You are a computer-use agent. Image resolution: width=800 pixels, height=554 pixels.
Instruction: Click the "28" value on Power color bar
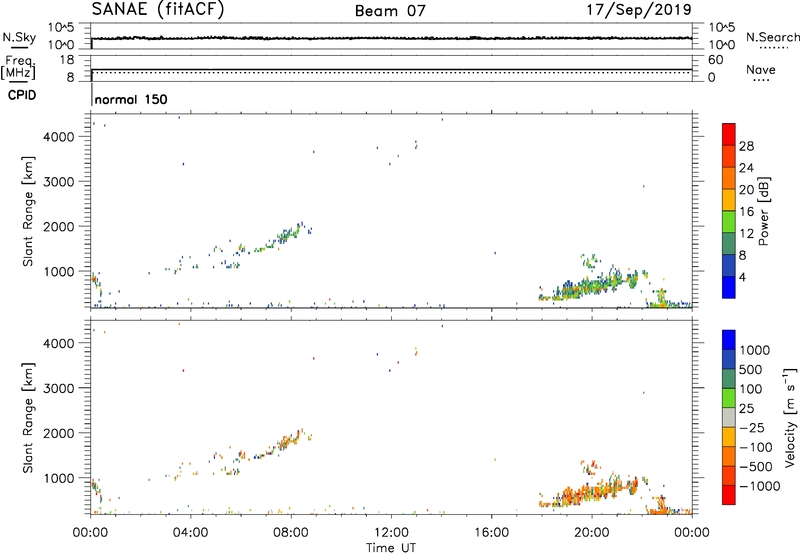coord(746,146)
